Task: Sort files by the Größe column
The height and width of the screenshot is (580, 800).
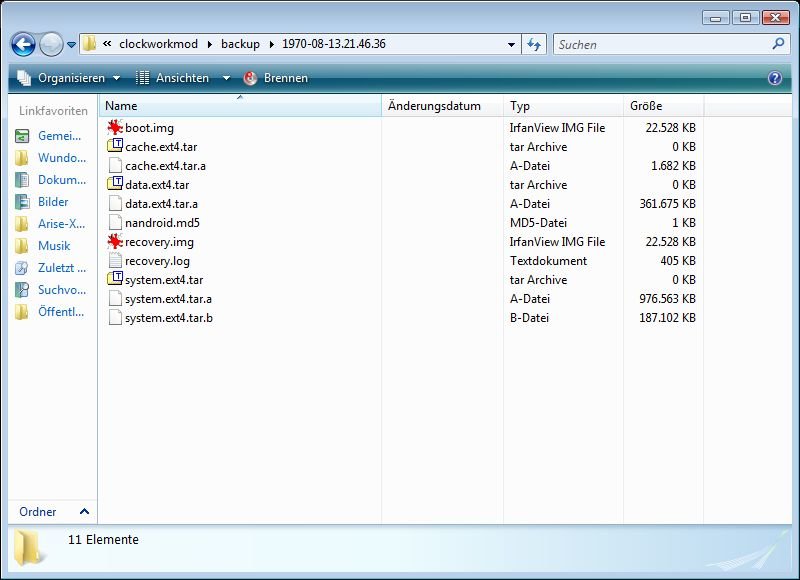Action: (663, 106)
